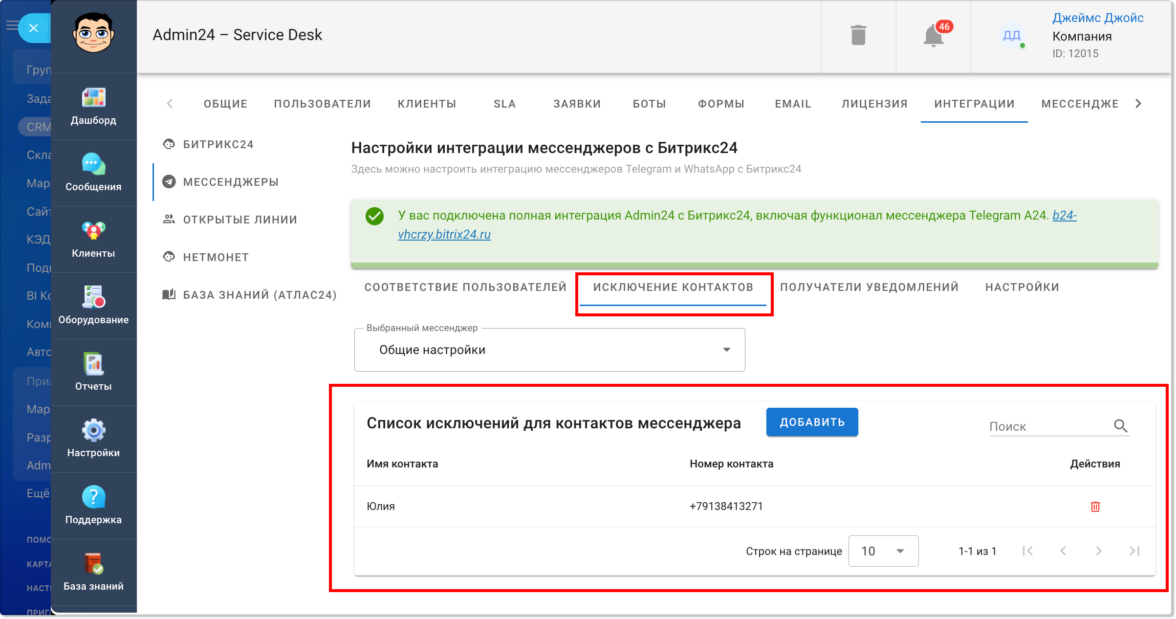Open the НАСТРОЙКИ sub-tab
Viewport: 1176px width, 619px height.
point(1022,287)
